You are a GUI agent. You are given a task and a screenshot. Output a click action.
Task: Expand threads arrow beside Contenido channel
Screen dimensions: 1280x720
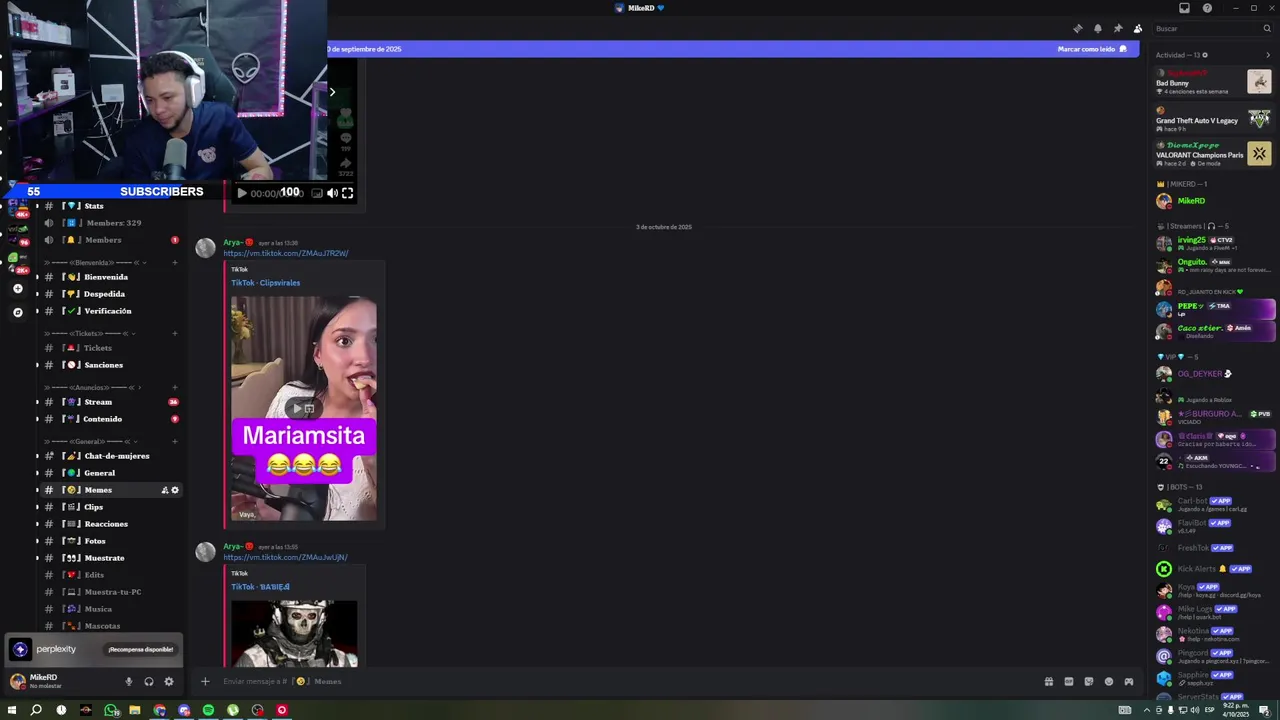[x=37, y=419]
